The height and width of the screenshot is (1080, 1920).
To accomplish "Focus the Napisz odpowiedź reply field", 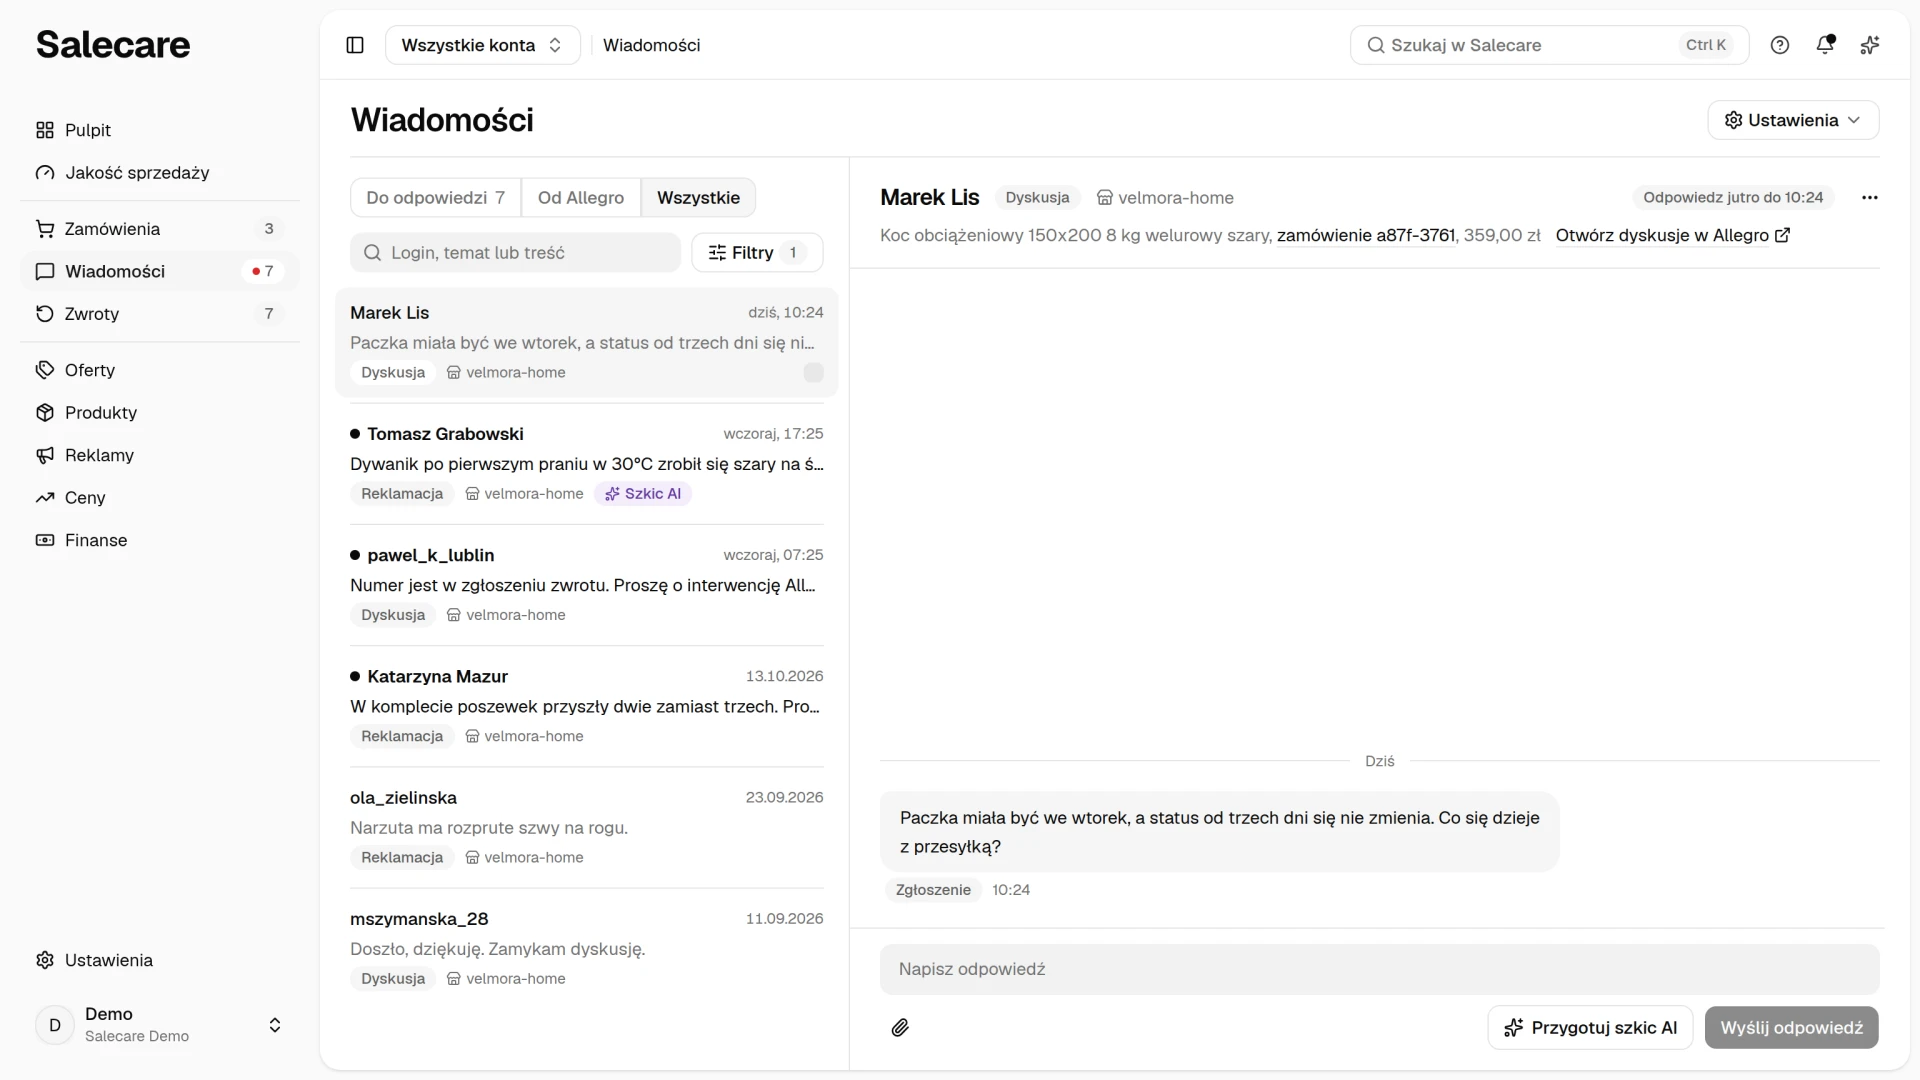I will pyautogui.click(x=1379, y=969).
